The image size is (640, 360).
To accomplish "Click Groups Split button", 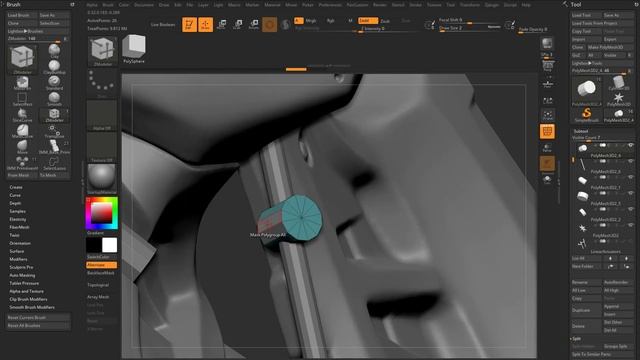I will coord(618,347).
